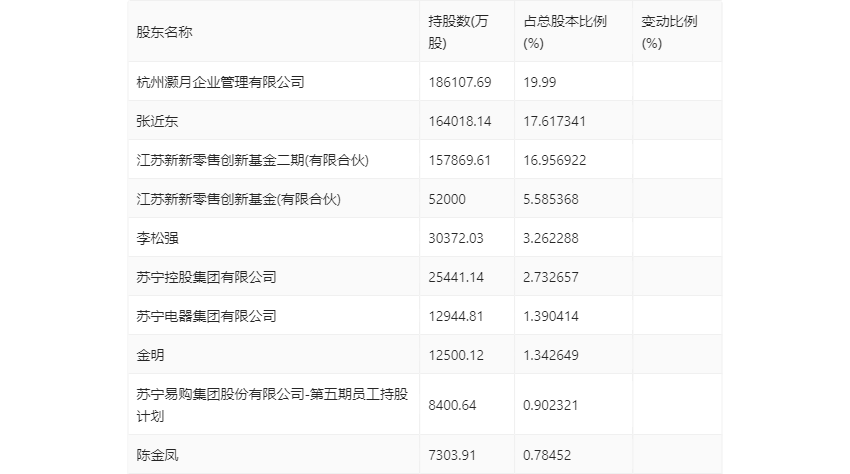The width and height of the screenshot is (850, 474).
Task: Select the percentage 1.390414
Action: point(551,316)
